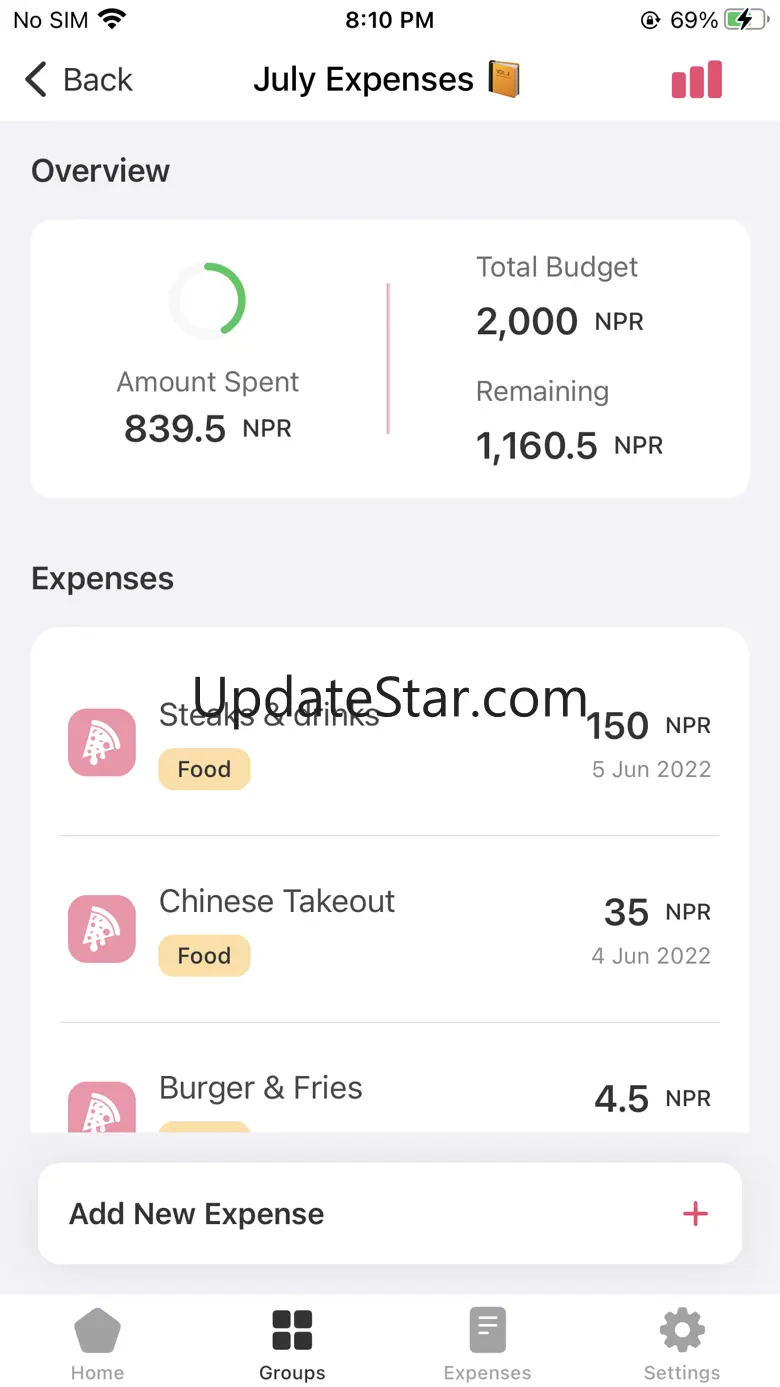Open the Chinese Takeout expense entry
The width and height of the screenshot is (780, 1387).
(277, 902)
